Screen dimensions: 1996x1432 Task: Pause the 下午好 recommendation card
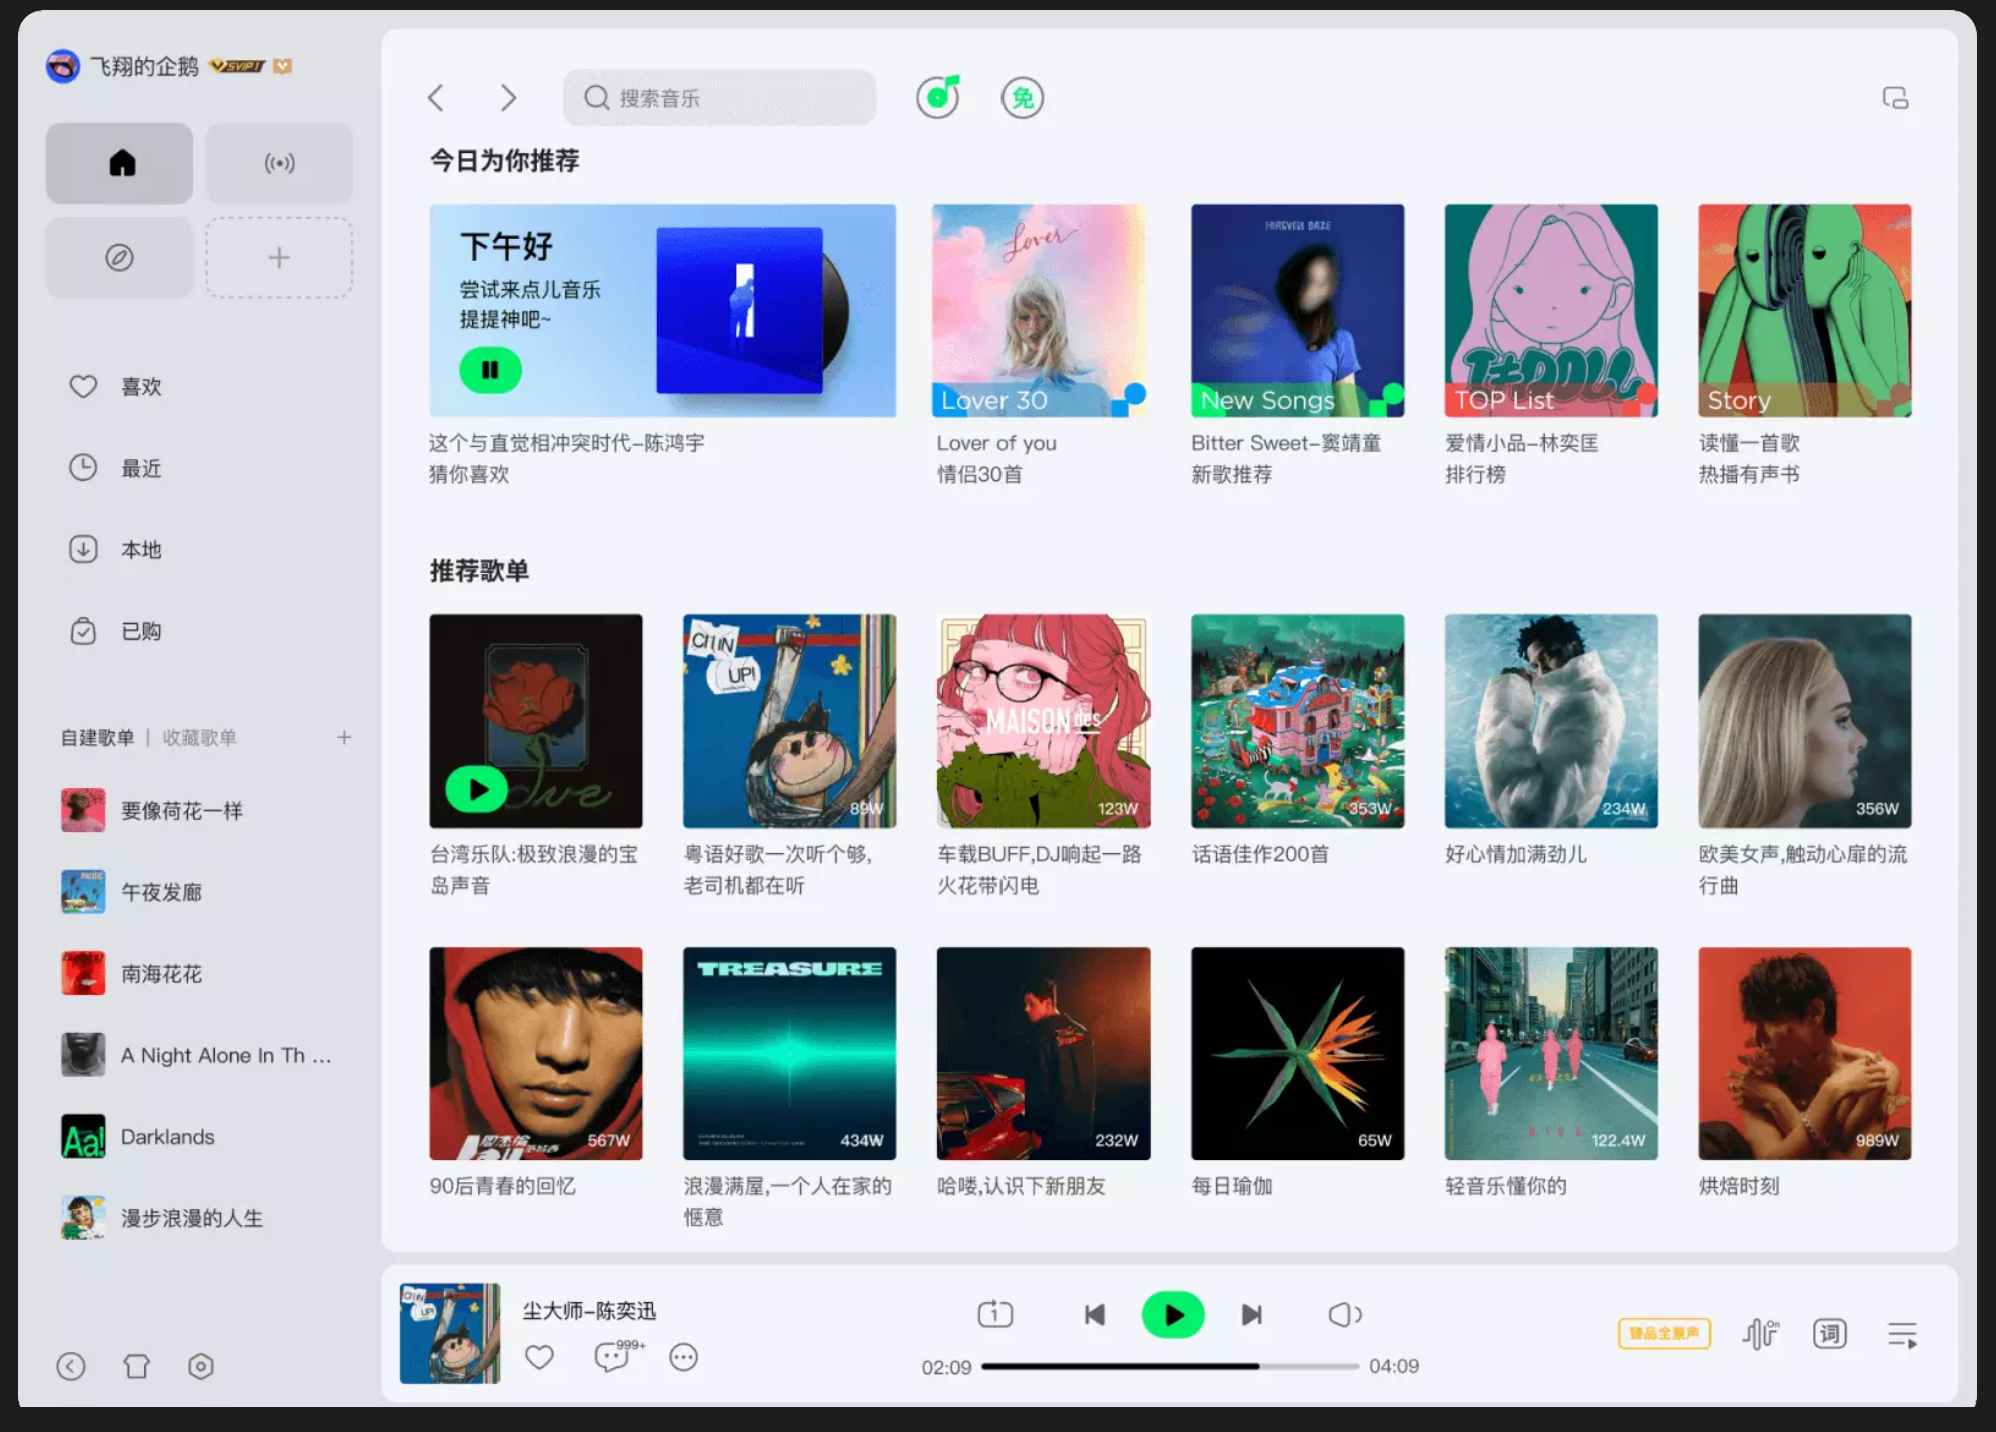(490, 370)
